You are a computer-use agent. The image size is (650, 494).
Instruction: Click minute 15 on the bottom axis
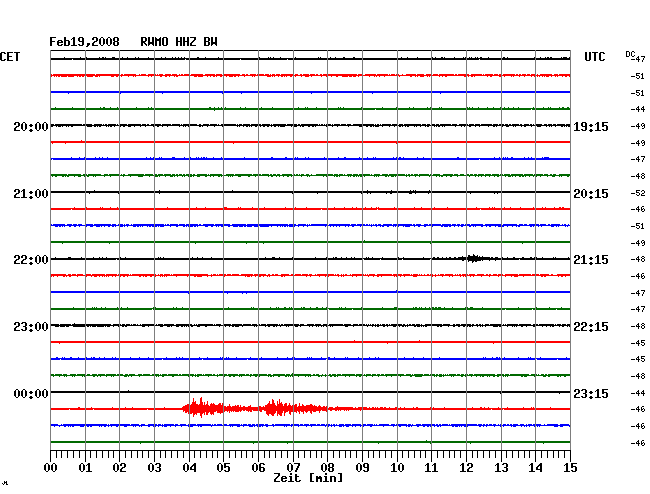coord(570,467)
